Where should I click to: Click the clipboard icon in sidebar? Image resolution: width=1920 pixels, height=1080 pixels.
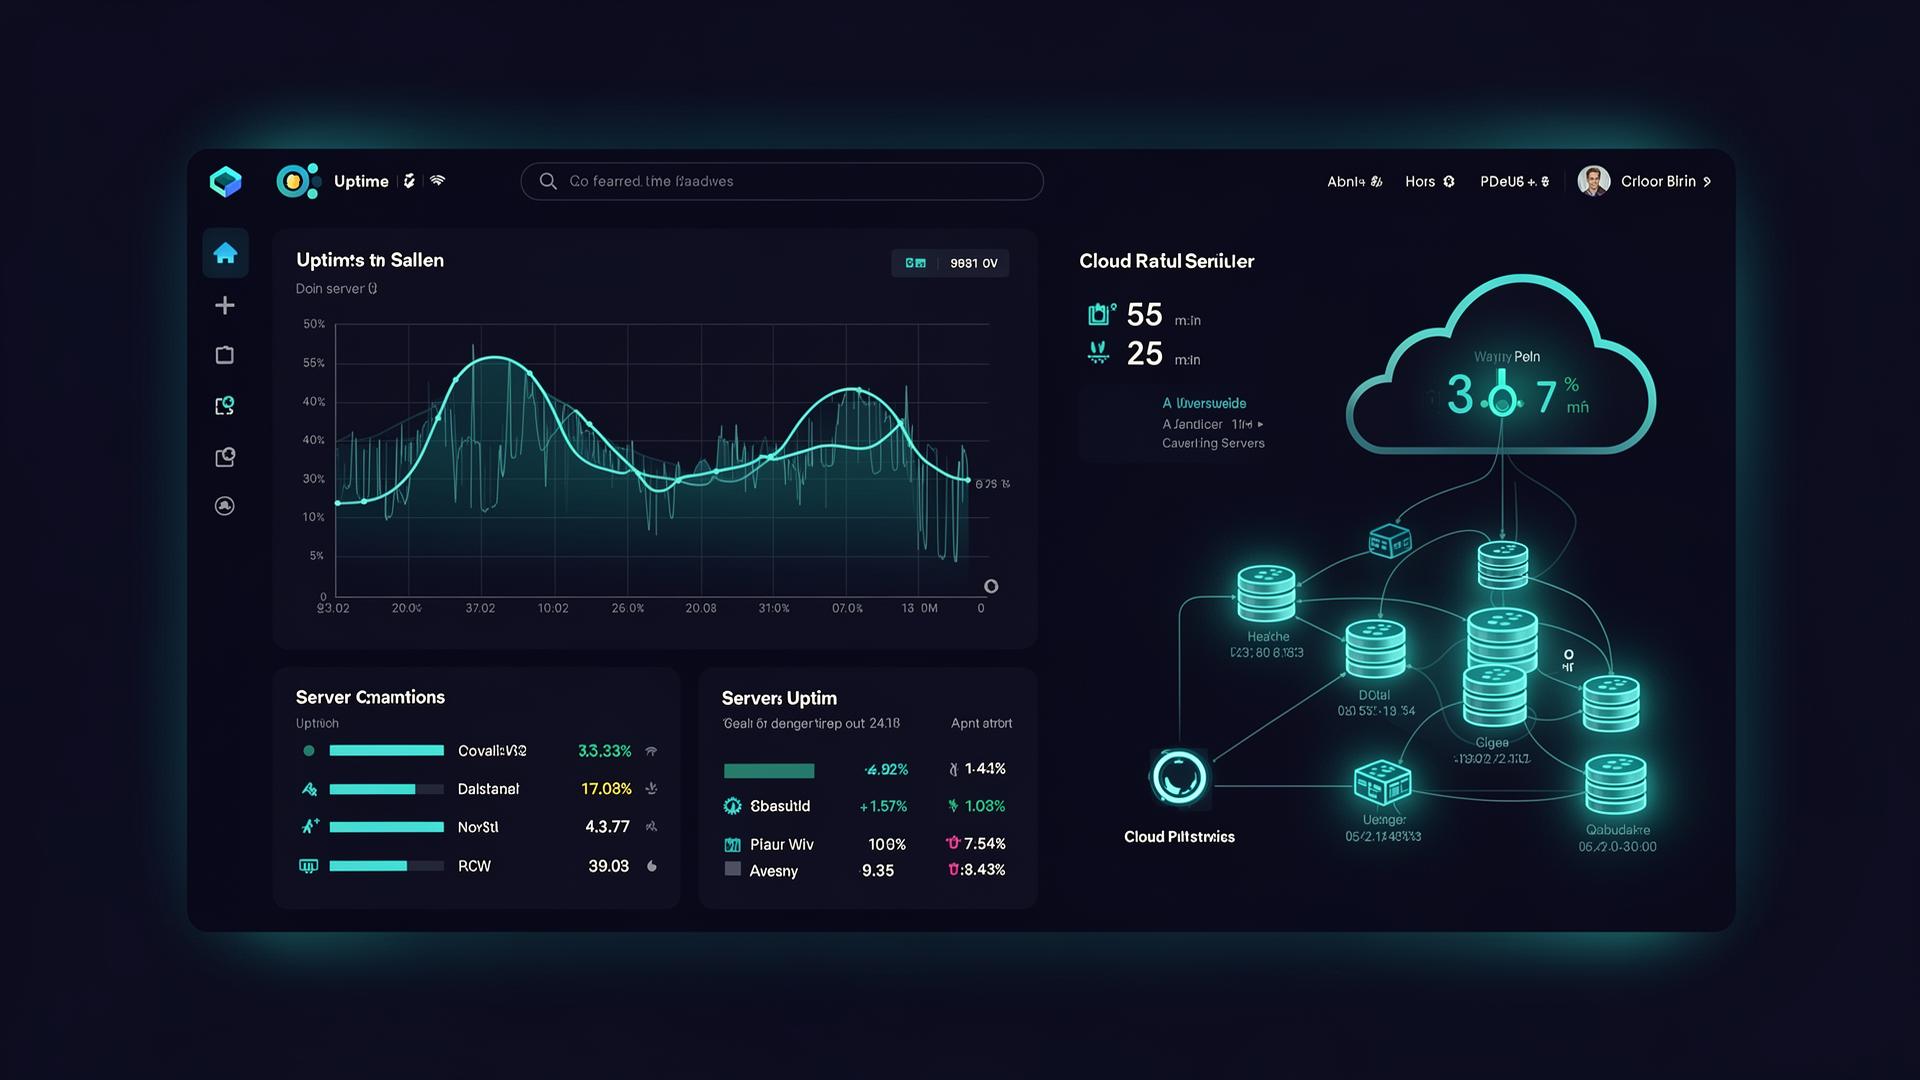pos(225,355)
